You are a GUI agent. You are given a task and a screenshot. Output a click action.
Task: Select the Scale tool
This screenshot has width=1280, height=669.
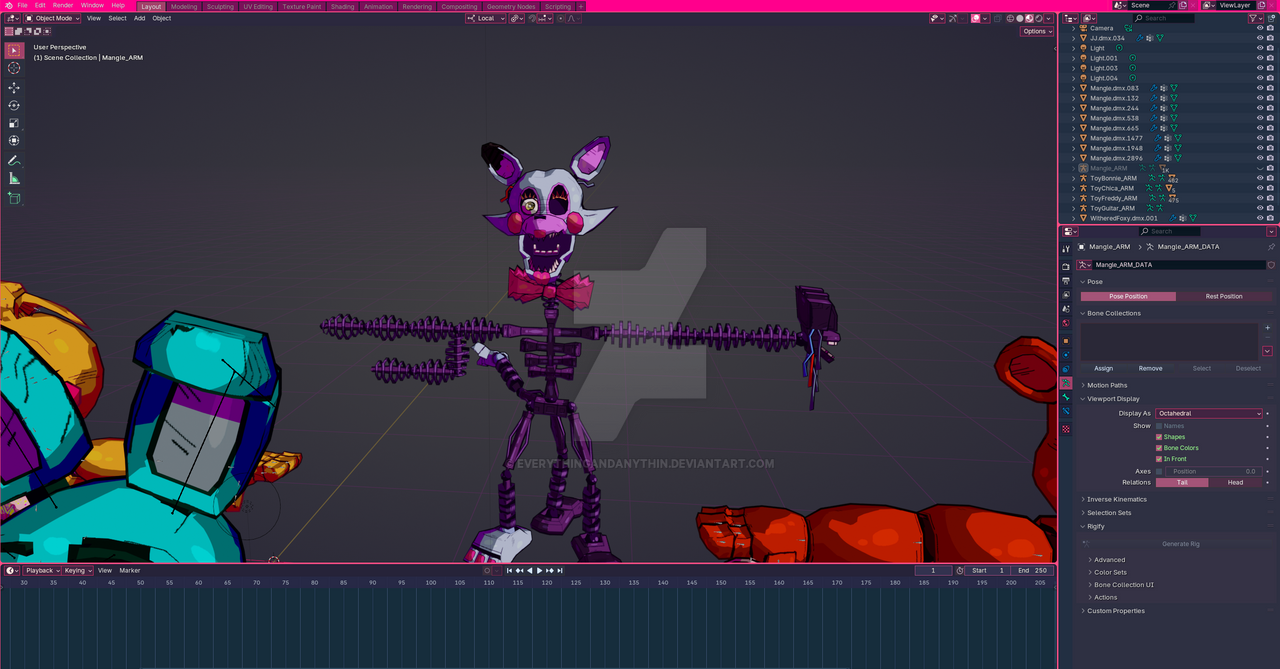(14, 123)
